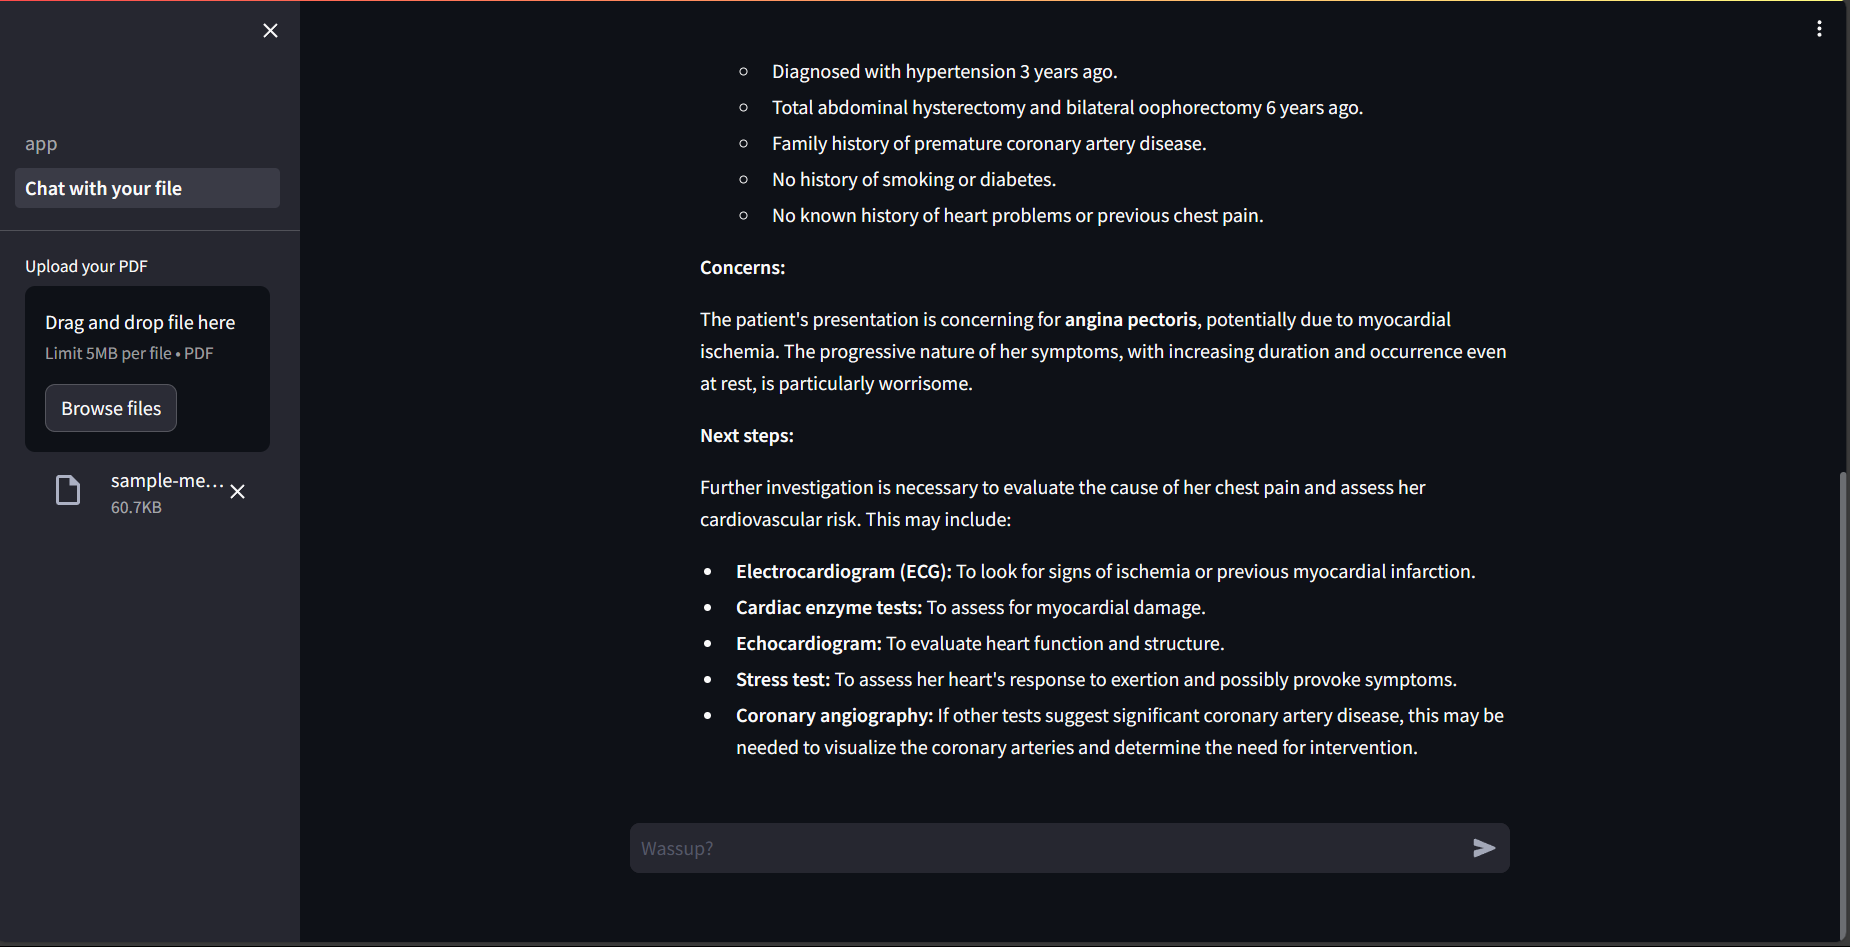
Task: Open the three-dot main menu
Action: [1819, 29]
